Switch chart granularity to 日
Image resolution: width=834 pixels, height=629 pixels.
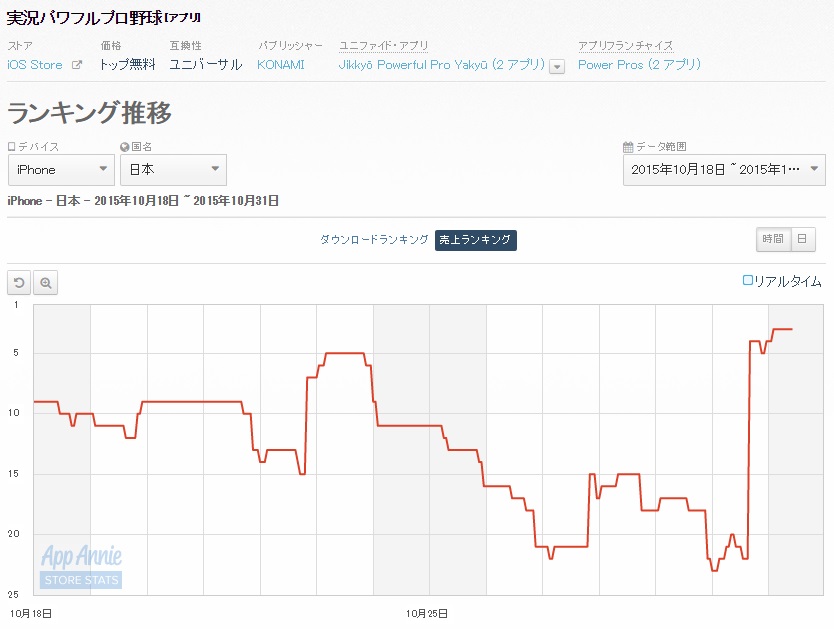pyautogui.click(x=803, y=239)
